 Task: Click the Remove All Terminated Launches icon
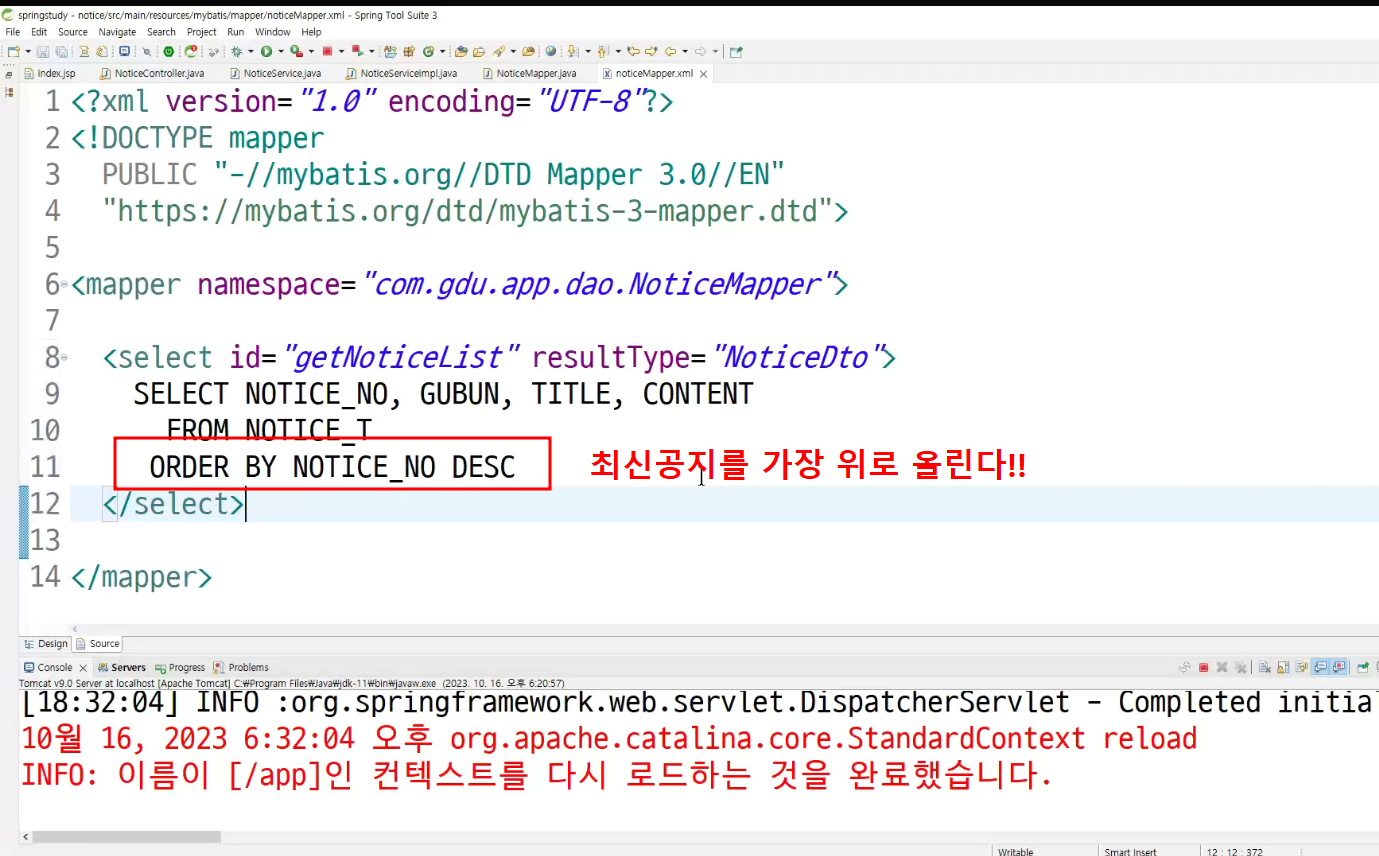[x=1240, y=667]
